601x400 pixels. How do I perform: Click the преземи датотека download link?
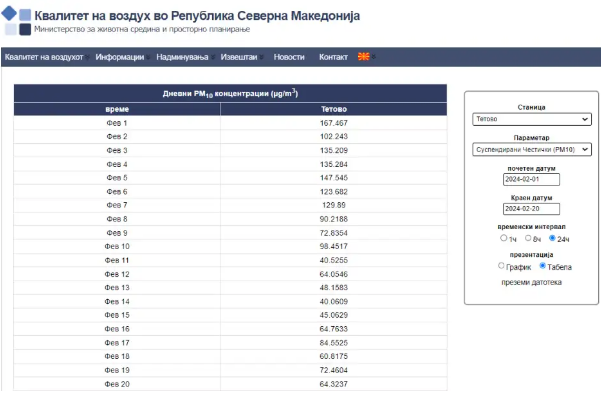click(x=531, y=283)
